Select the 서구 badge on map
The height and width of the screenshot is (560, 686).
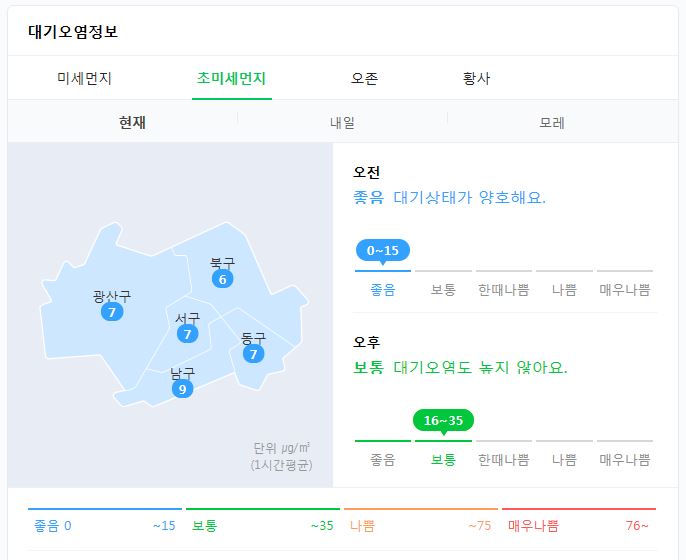coord(188,334)
